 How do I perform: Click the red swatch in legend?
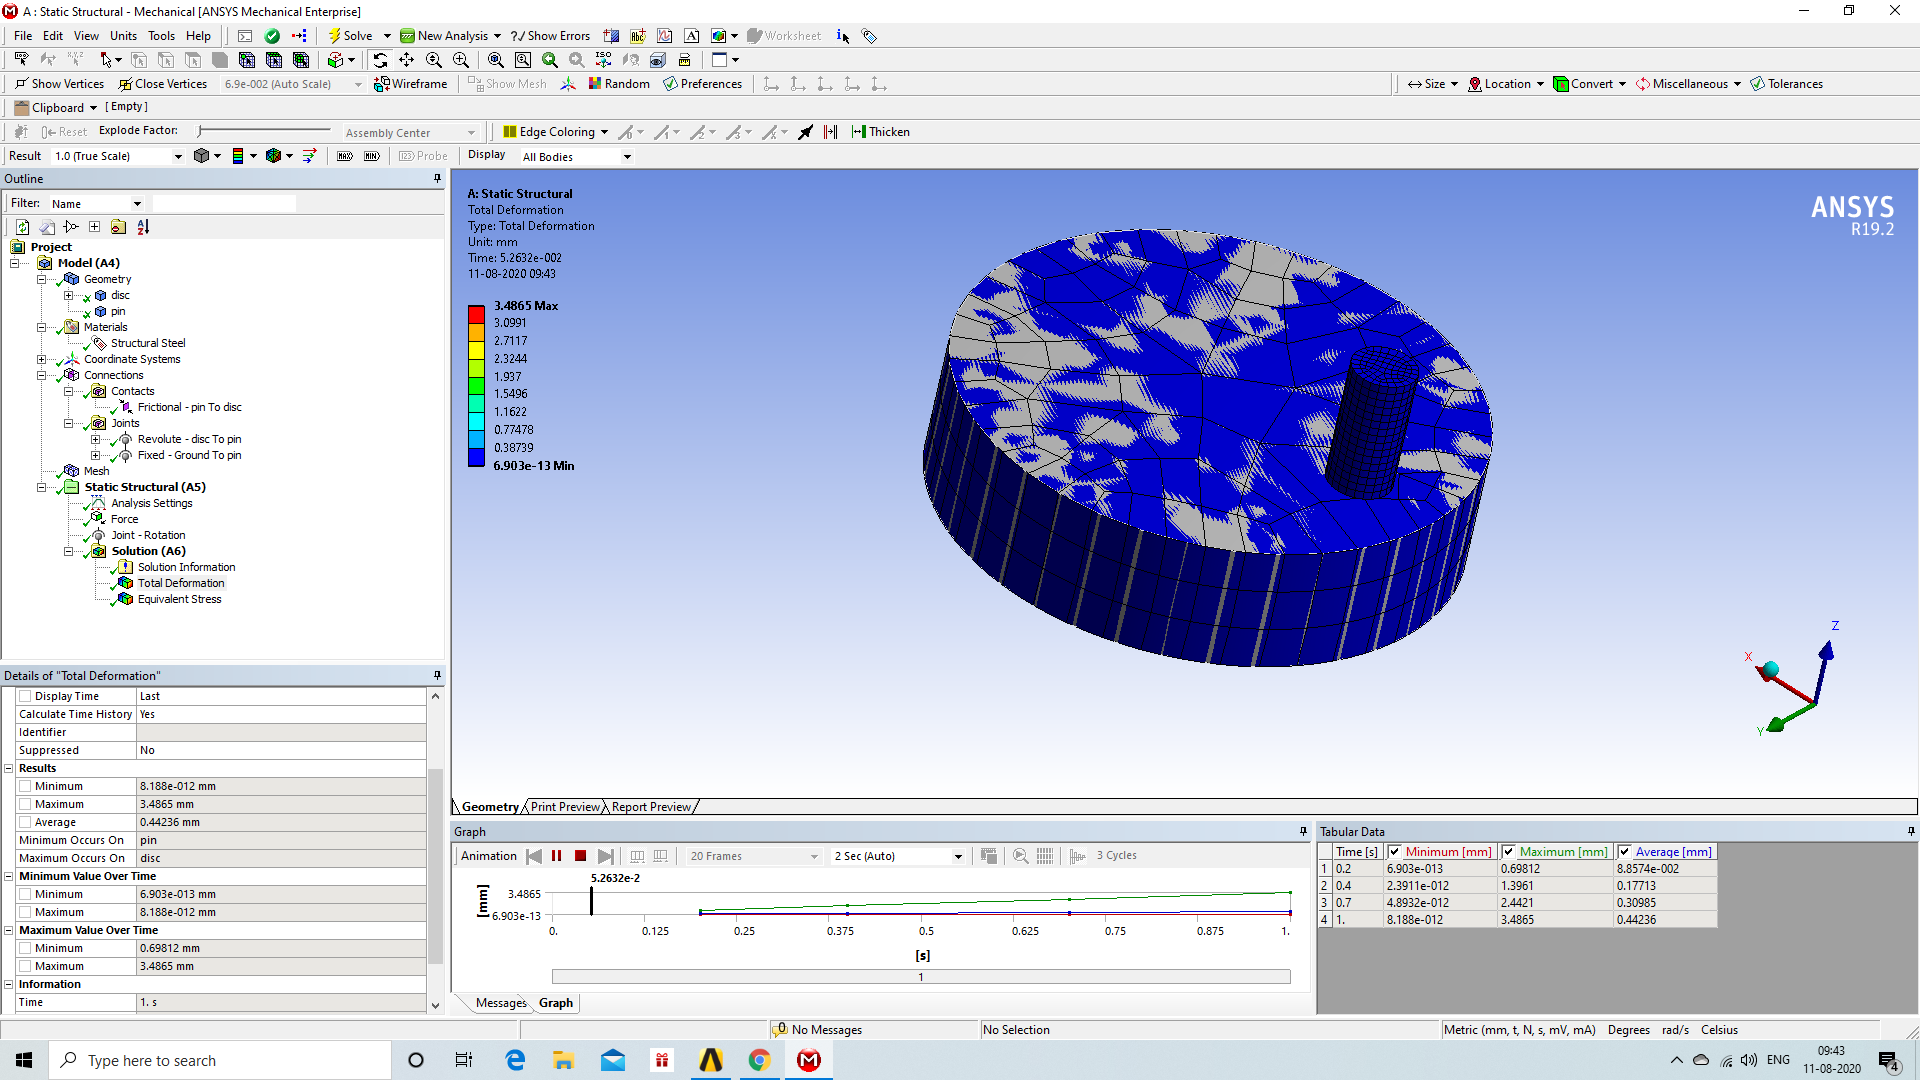[477, 314]
